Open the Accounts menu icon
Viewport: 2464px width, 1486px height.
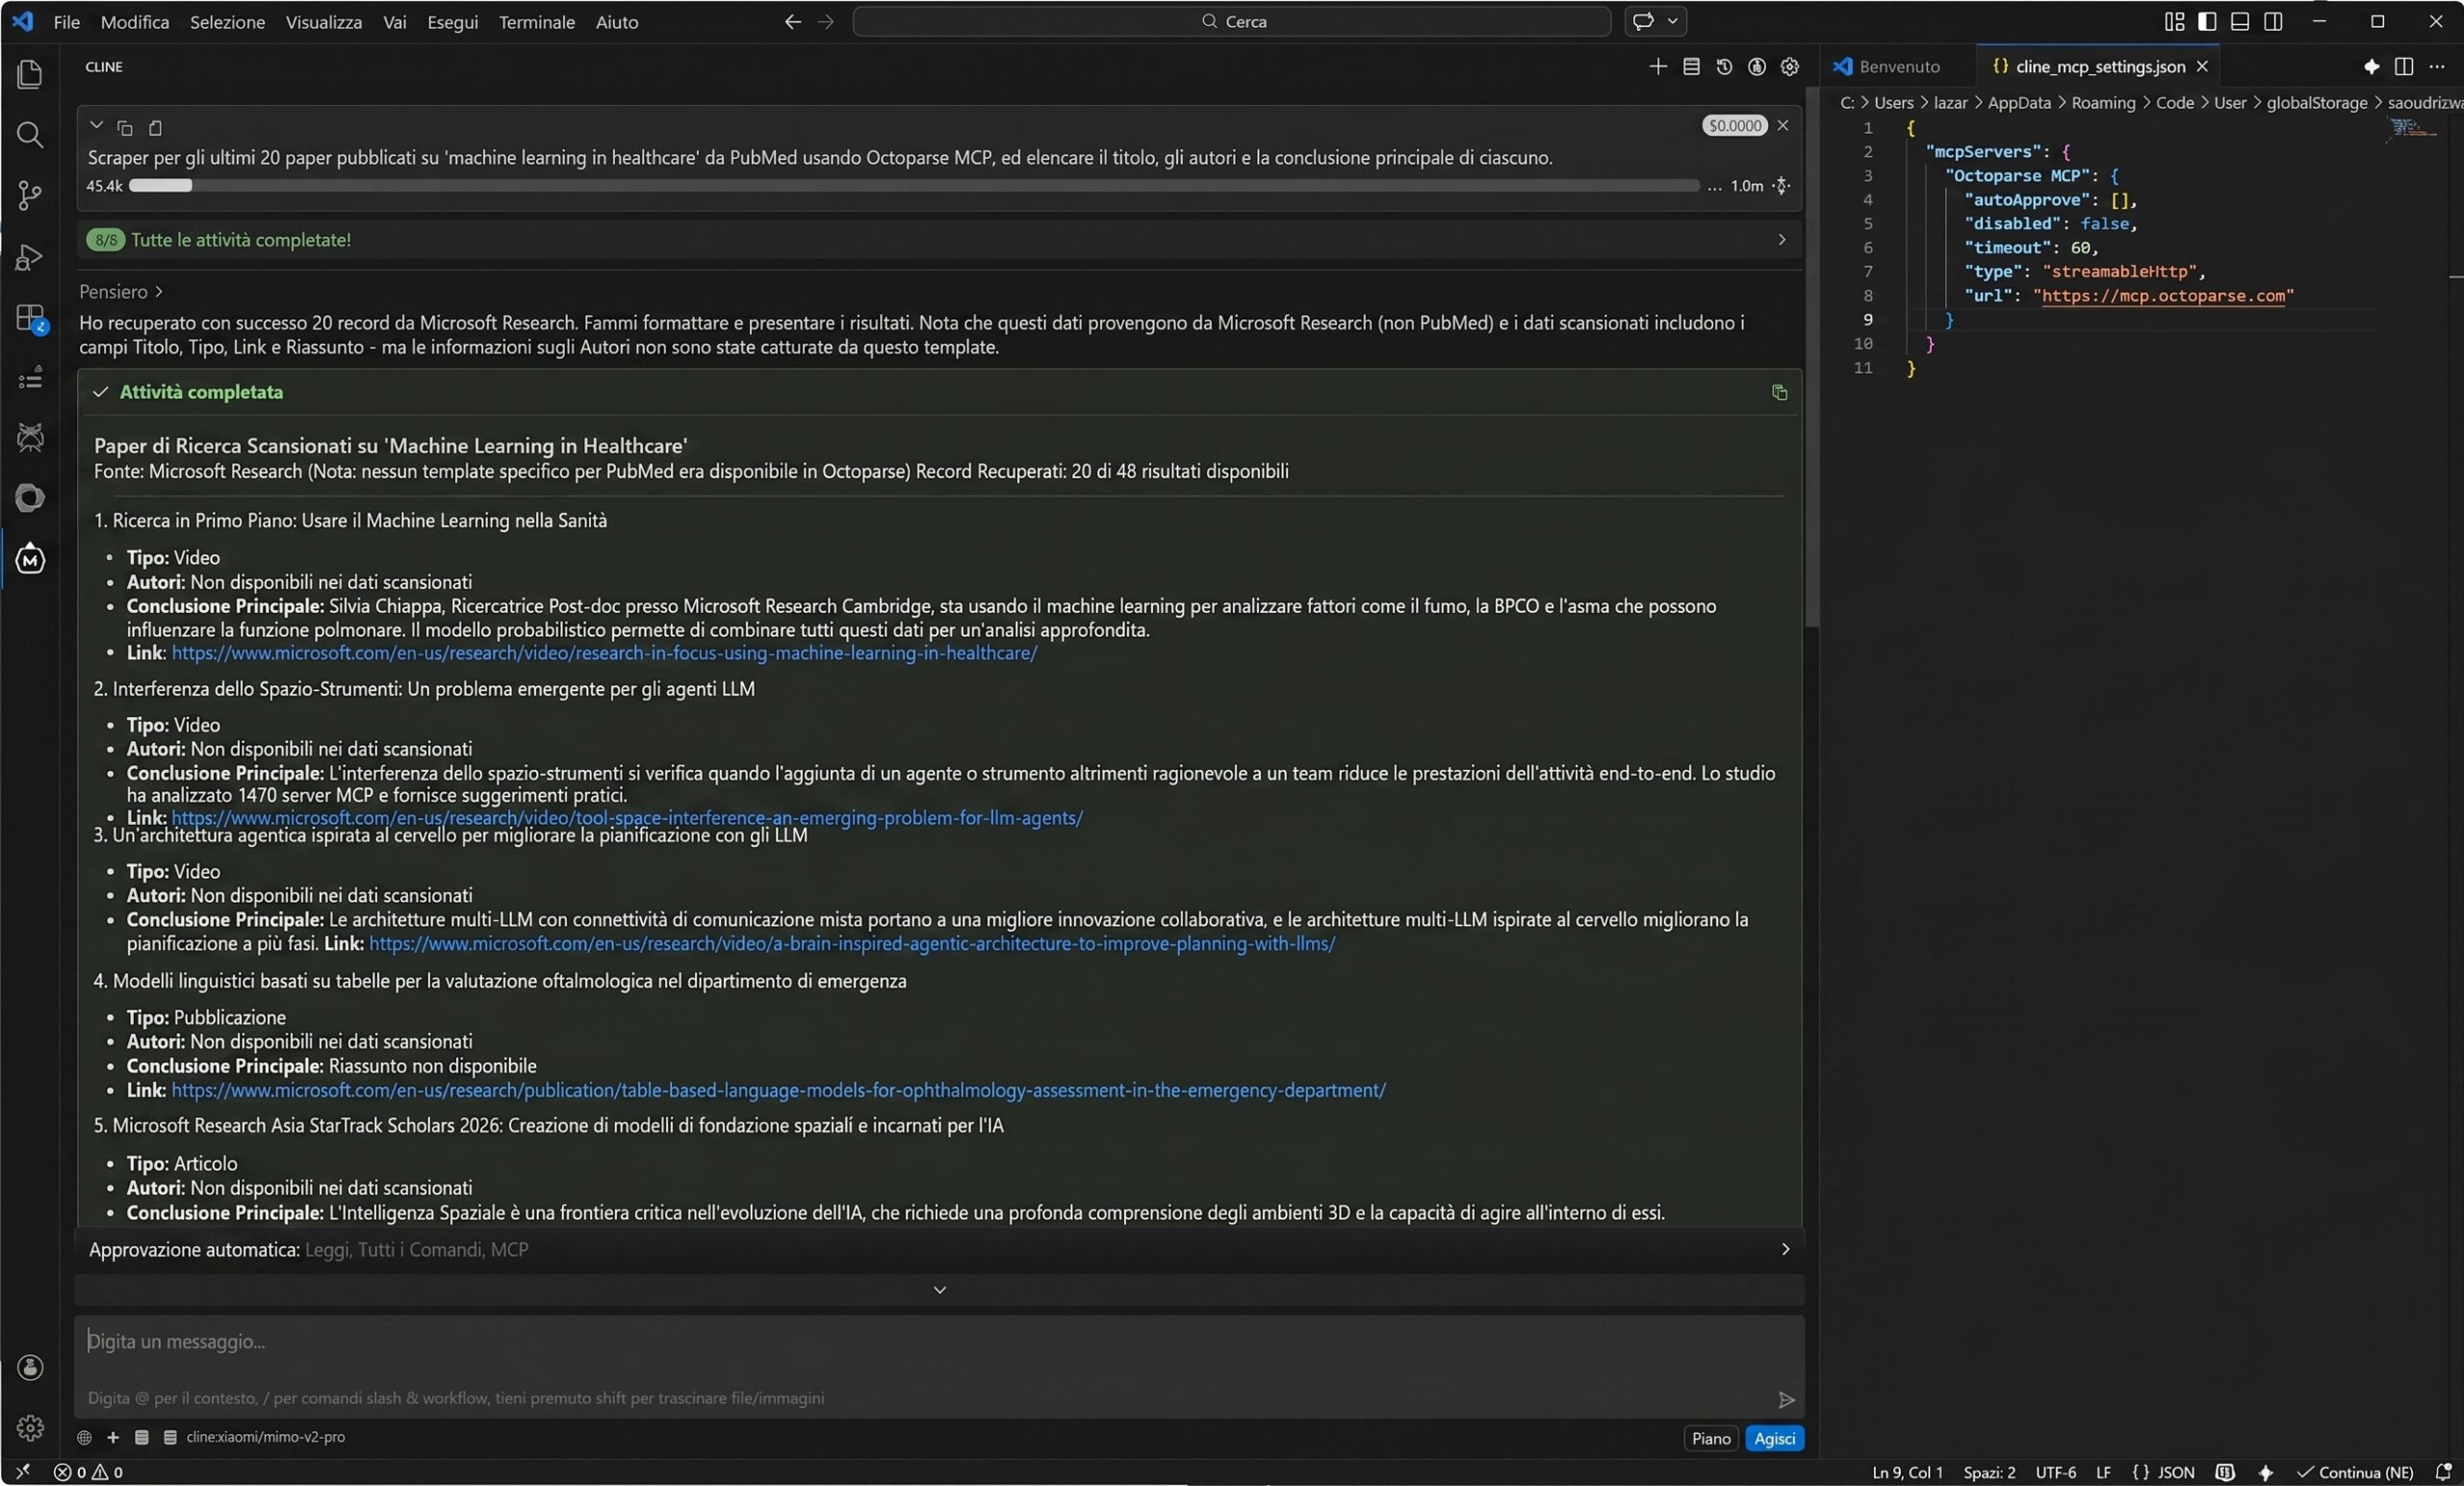30,1367
